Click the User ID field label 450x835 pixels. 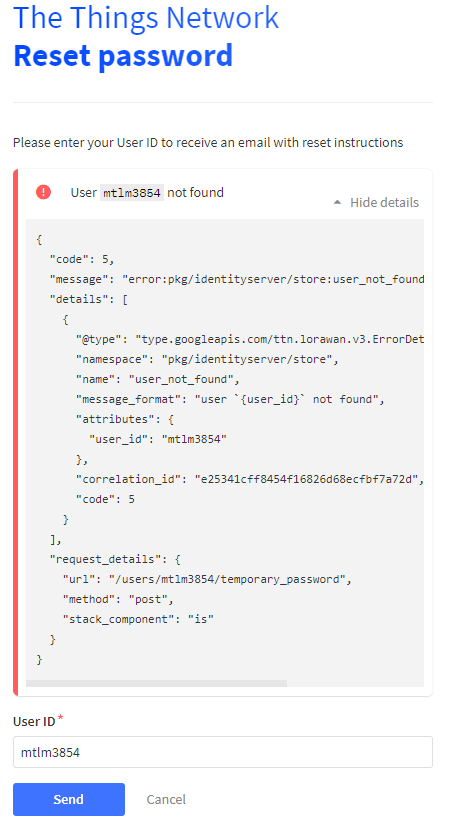34,722
